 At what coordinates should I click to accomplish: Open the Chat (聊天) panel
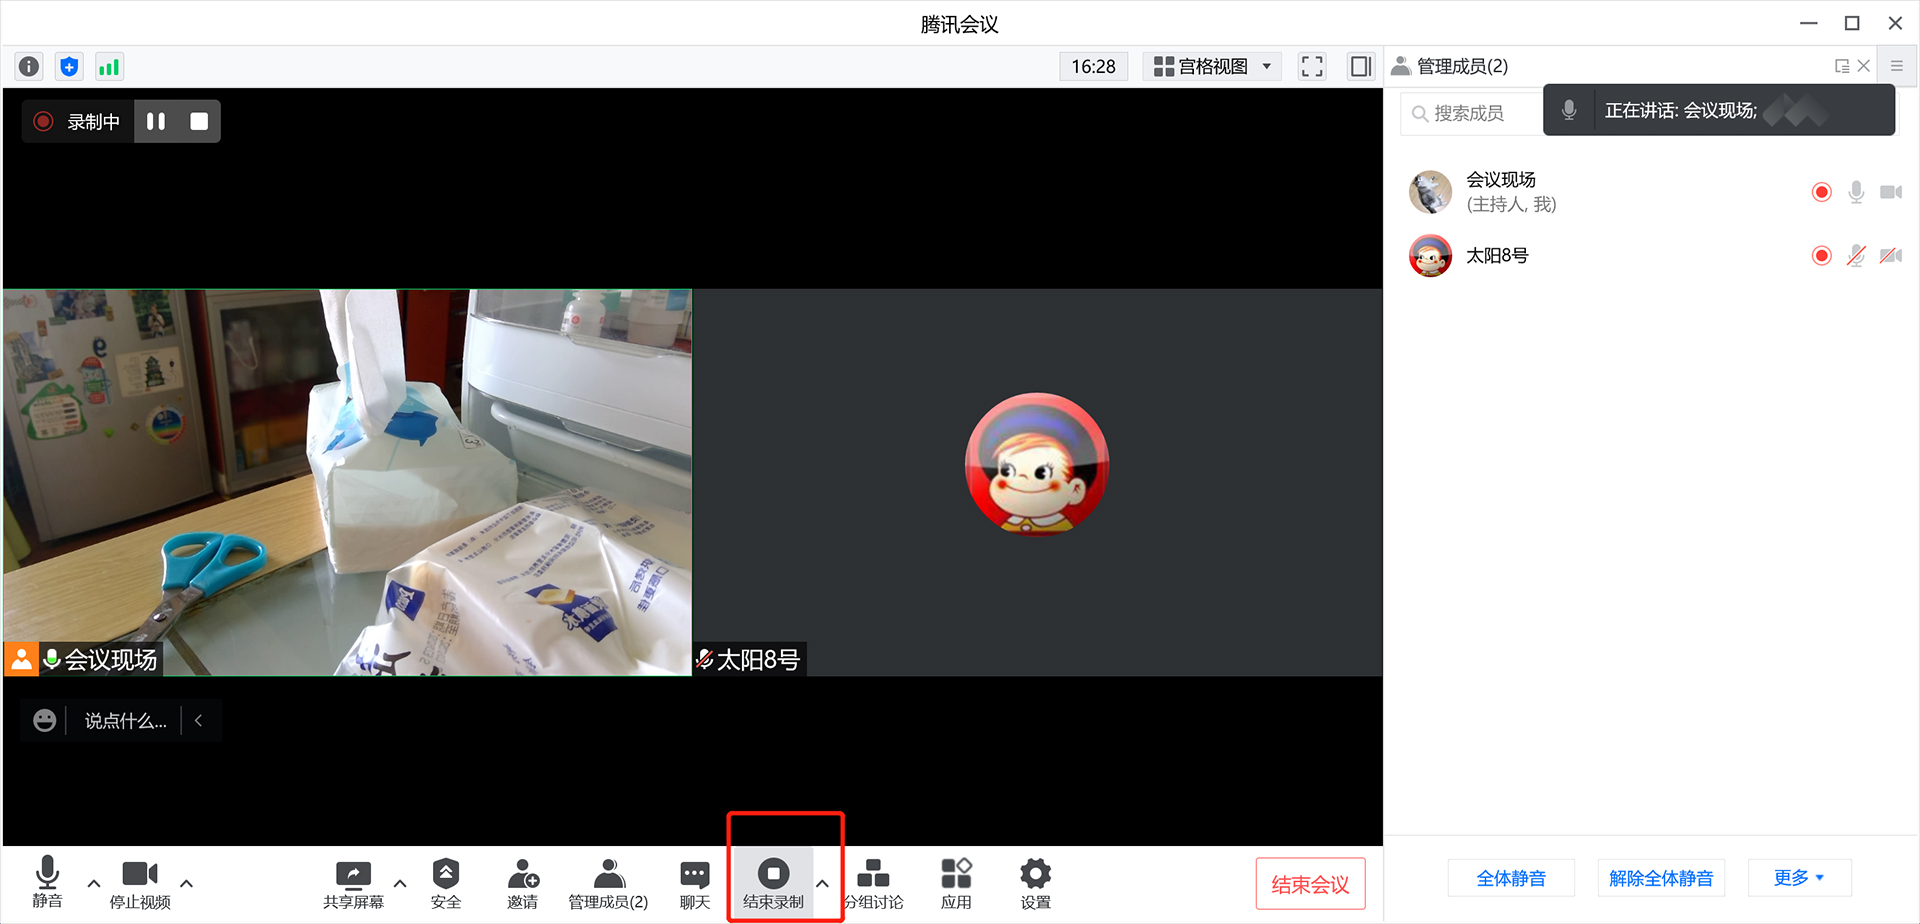click(x=694, y=884)
